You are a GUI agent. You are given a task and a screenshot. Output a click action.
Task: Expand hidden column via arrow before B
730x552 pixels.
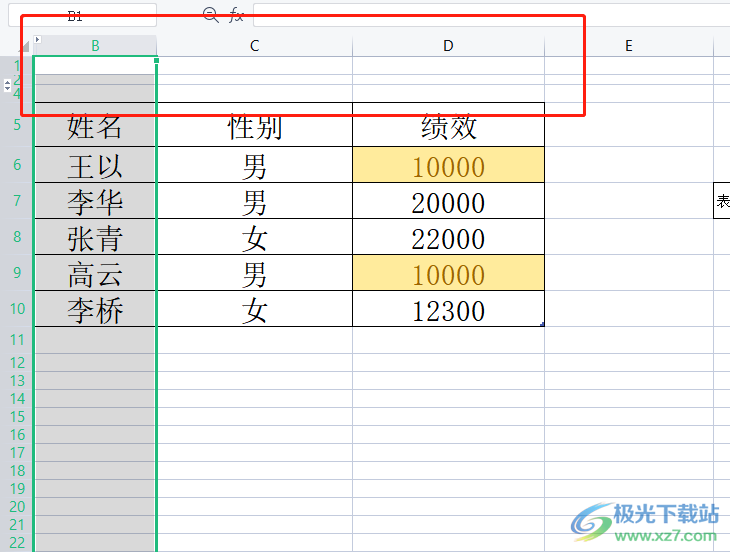click(38, 40)
